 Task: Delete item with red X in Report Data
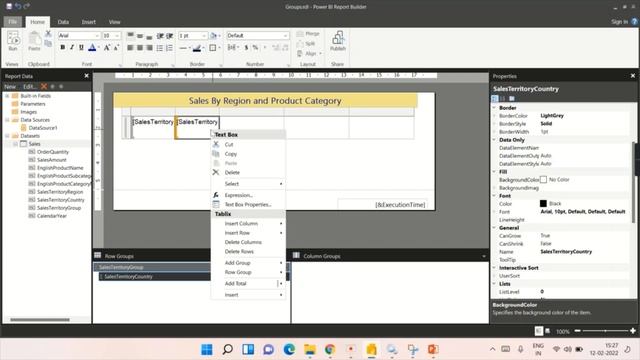click(x=44, y=87)
